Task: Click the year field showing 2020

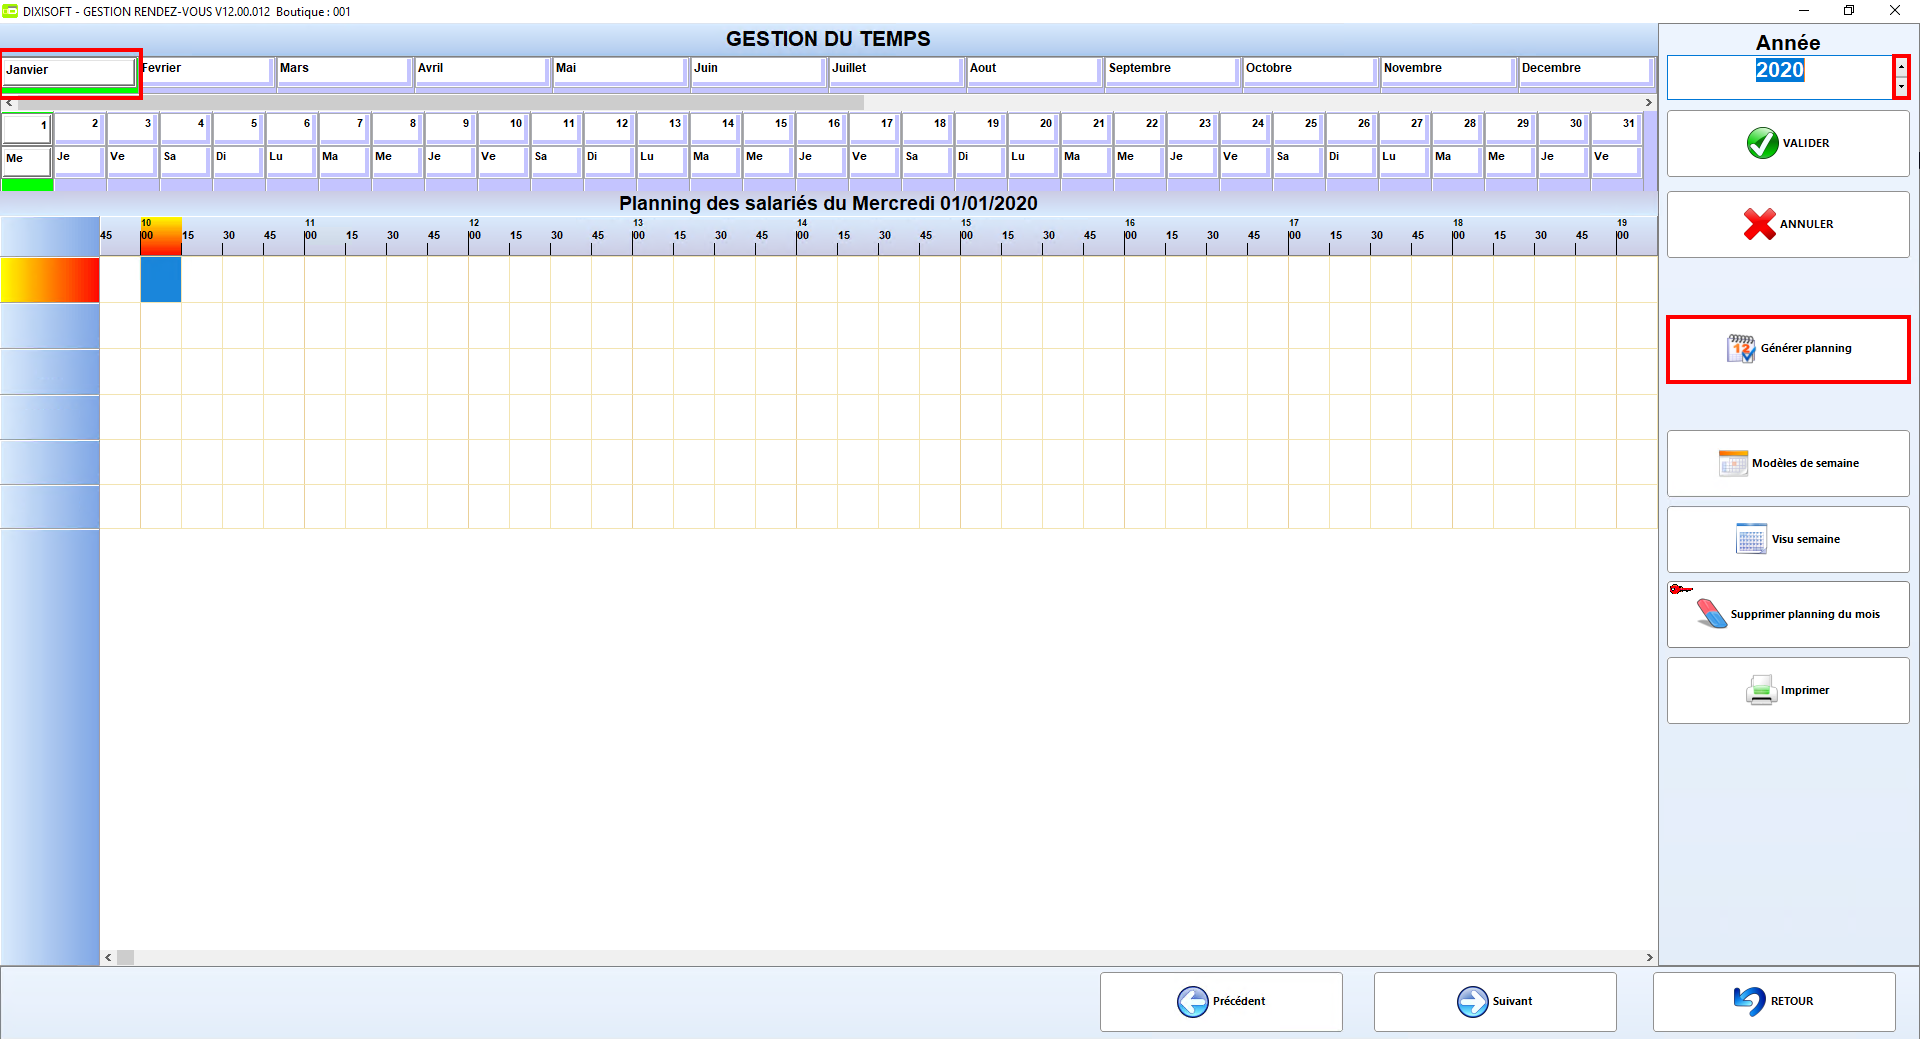Action: [x=1780, y=77]
